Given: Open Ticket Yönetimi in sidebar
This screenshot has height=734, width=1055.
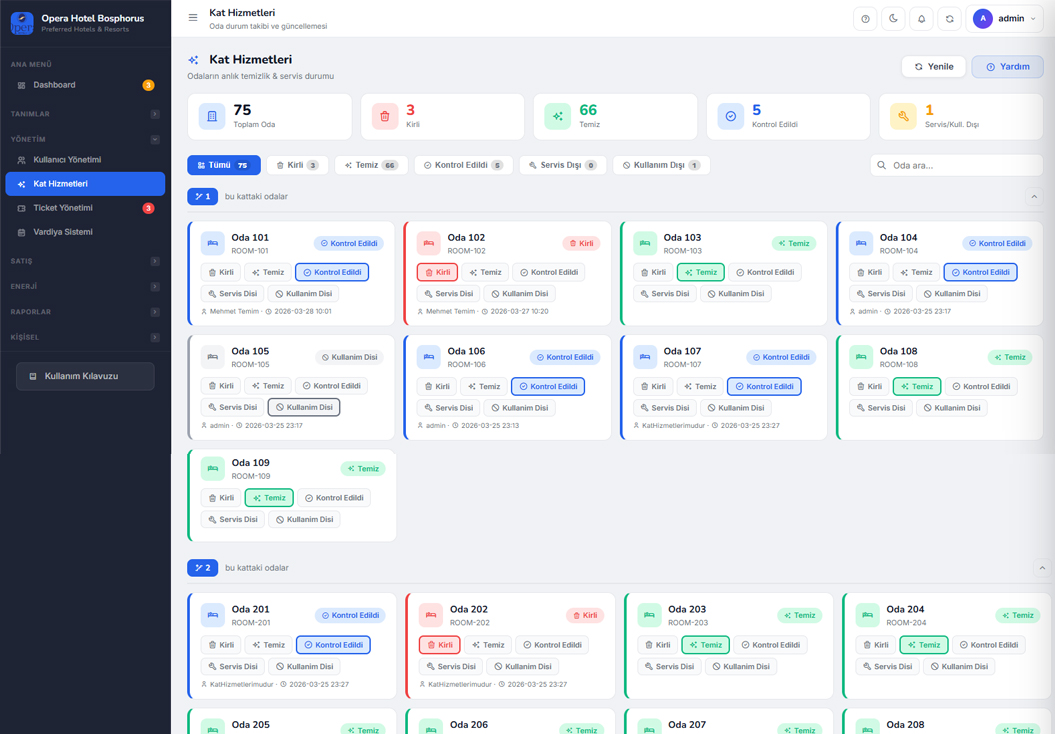Looking at the screenshot, I should [x=63, y=208].
